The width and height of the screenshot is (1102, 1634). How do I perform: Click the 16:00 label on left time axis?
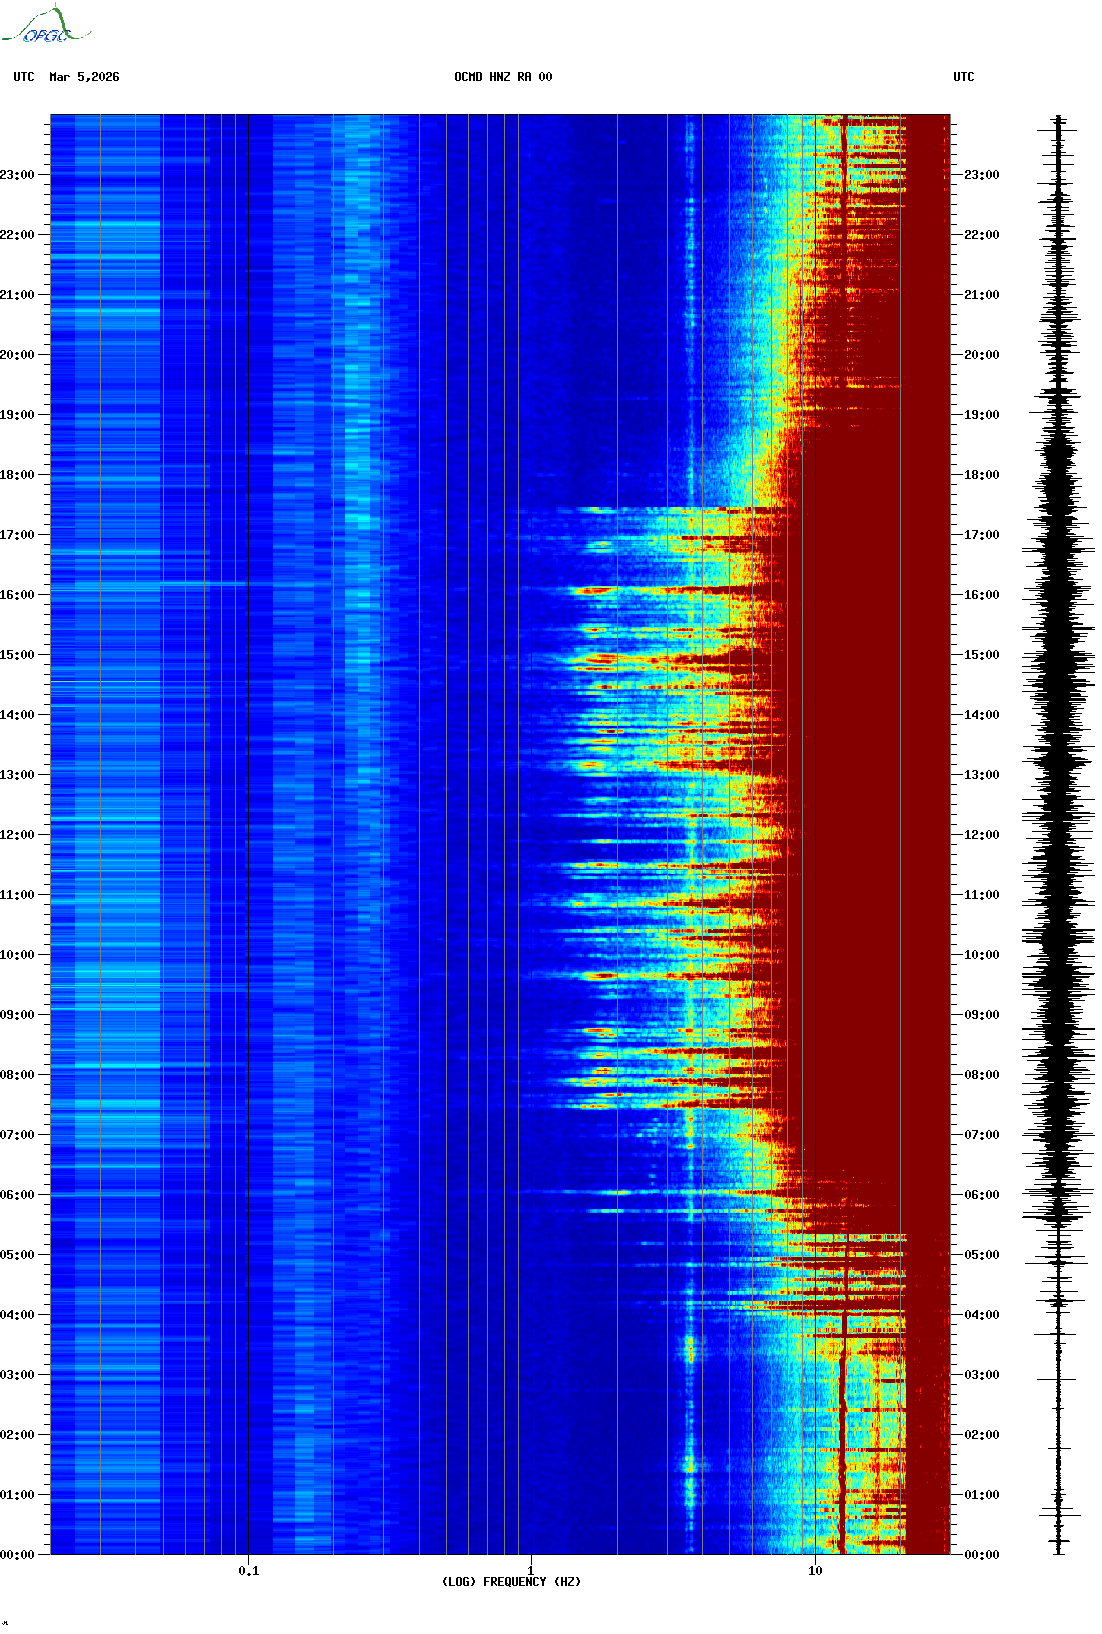pos(17,595)
